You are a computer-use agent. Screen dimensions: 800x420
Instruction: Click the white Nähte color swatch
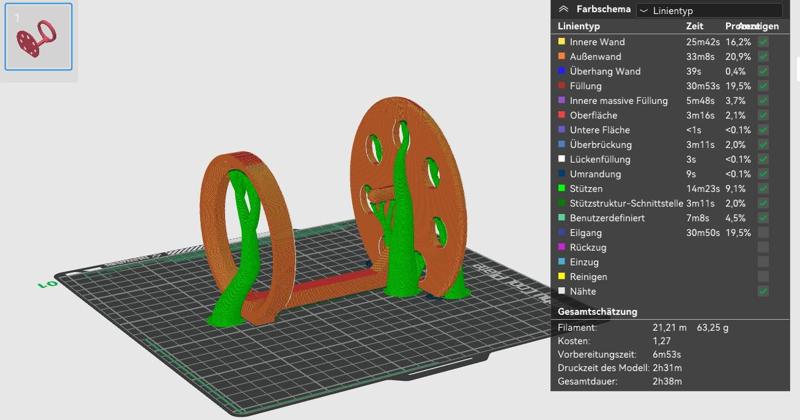point(562,291)
